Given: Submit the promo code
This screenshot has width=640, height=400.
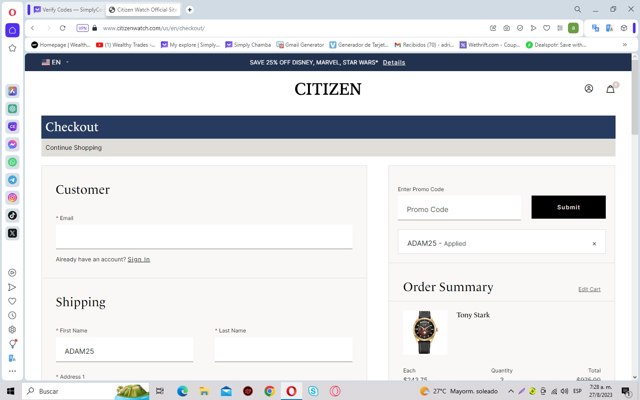Looking at the screenshot, I should pyautogui.click(x=568, y=207).
